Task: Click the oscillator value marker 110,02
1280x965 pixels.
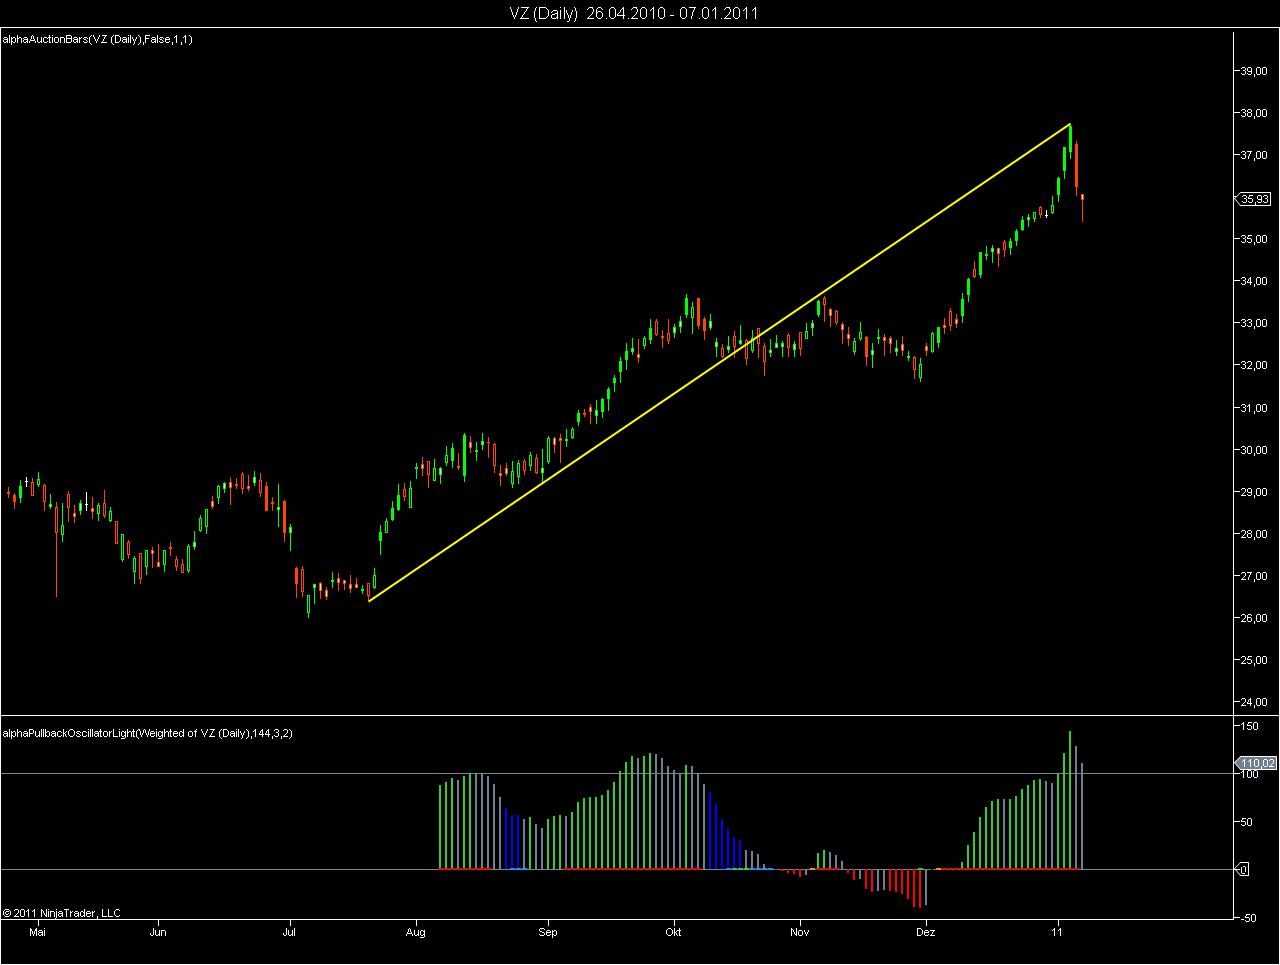Action: click(x=1257, y=763)
